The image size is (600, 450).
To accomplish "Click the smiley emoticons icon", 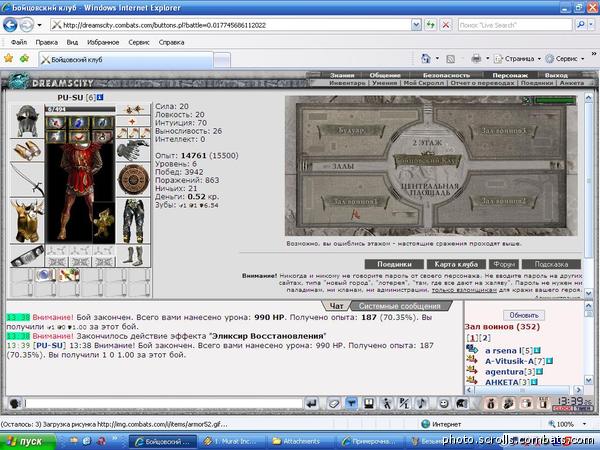I will [x=443, y=403].
